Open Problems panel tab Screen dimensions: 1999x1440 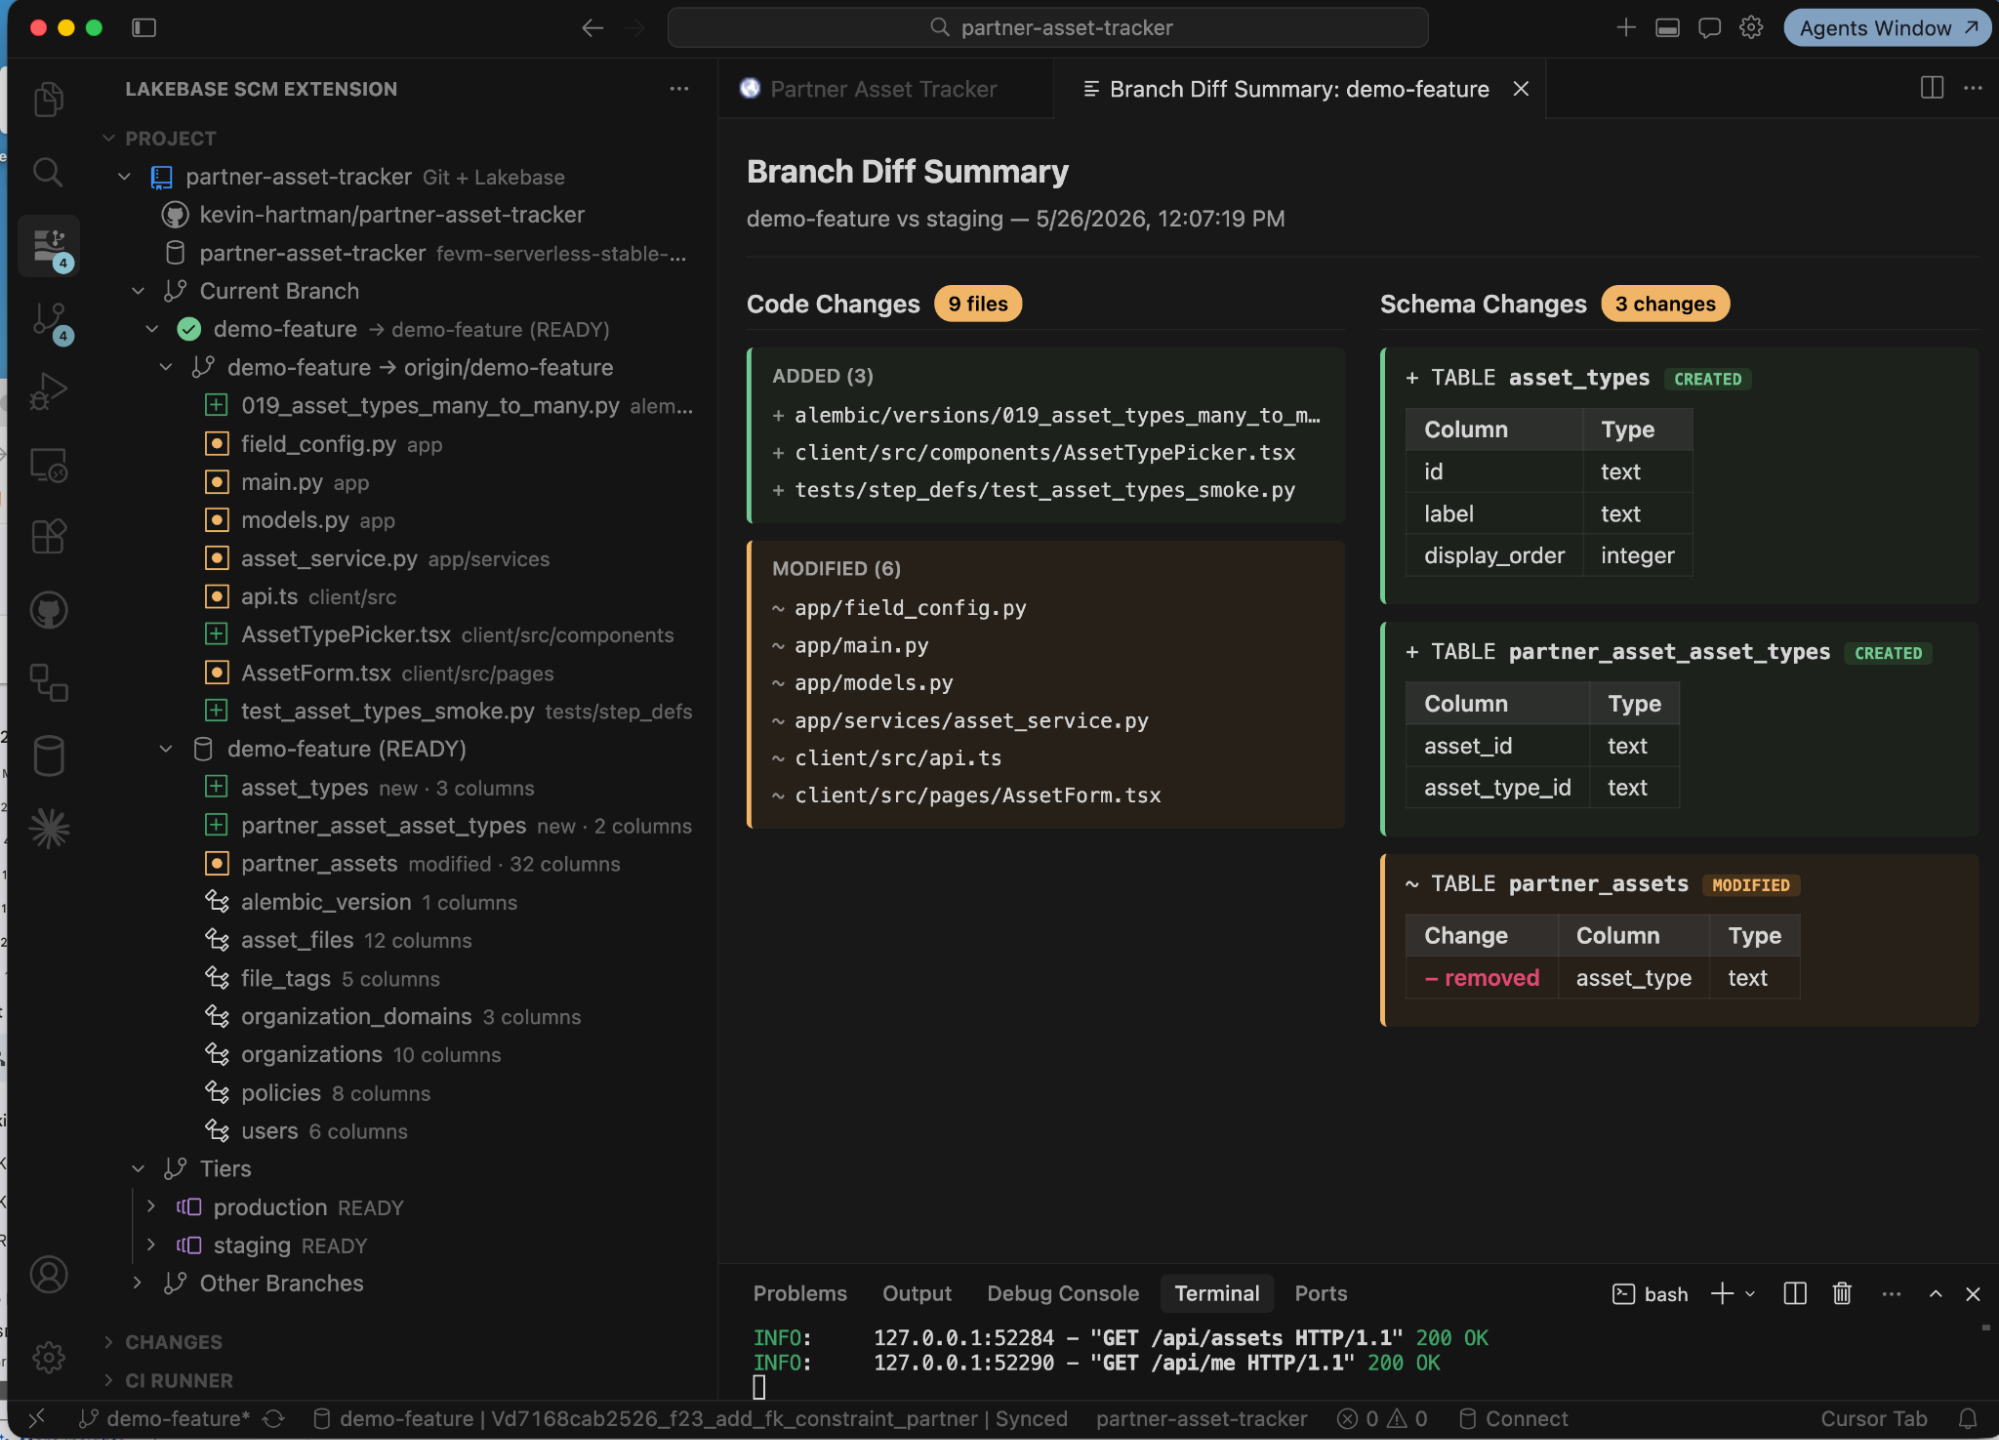tap(799, 1293)
